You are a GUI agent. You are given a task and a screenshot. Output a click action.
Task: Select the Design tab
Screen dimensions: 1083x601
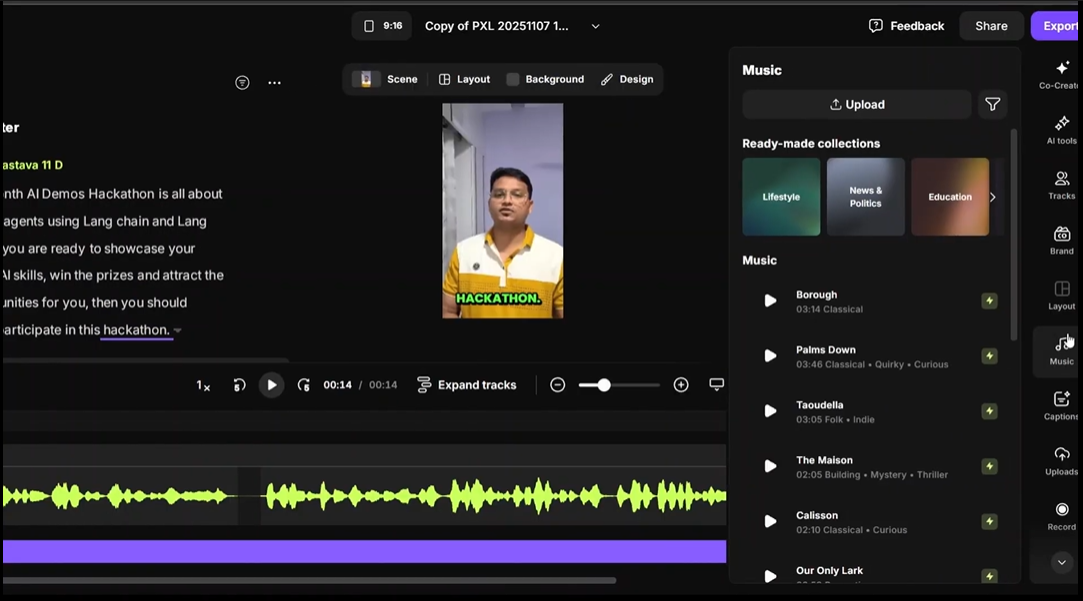(626, 79)
